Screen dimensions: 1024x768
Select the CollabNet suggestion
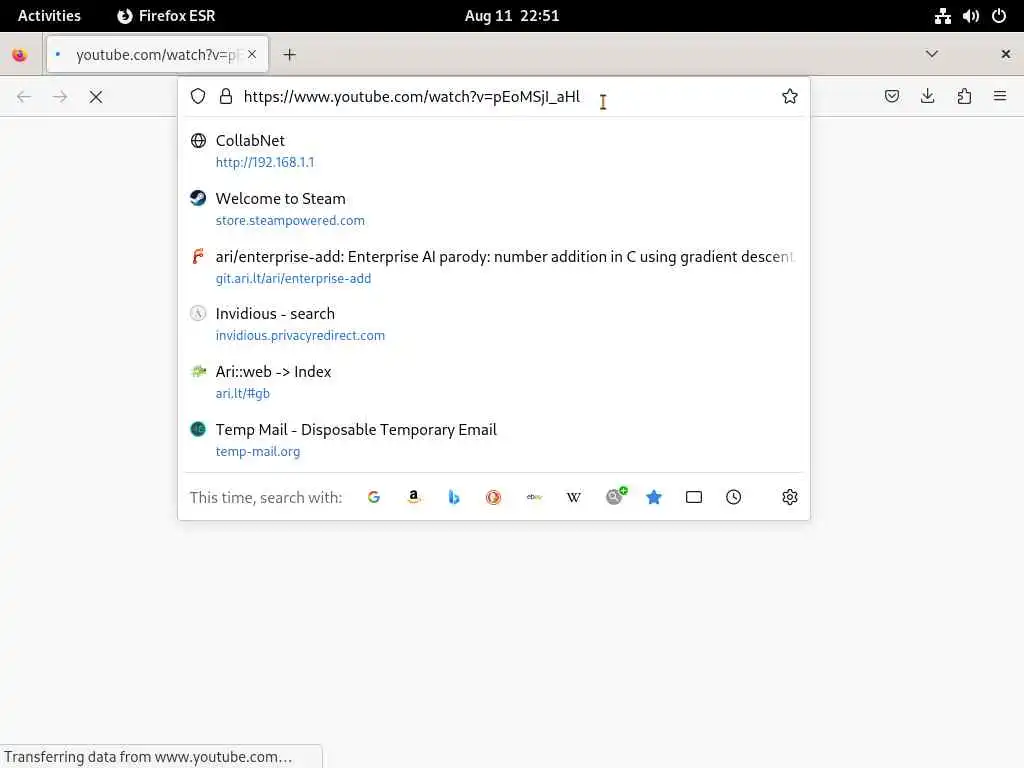(494, 151)
